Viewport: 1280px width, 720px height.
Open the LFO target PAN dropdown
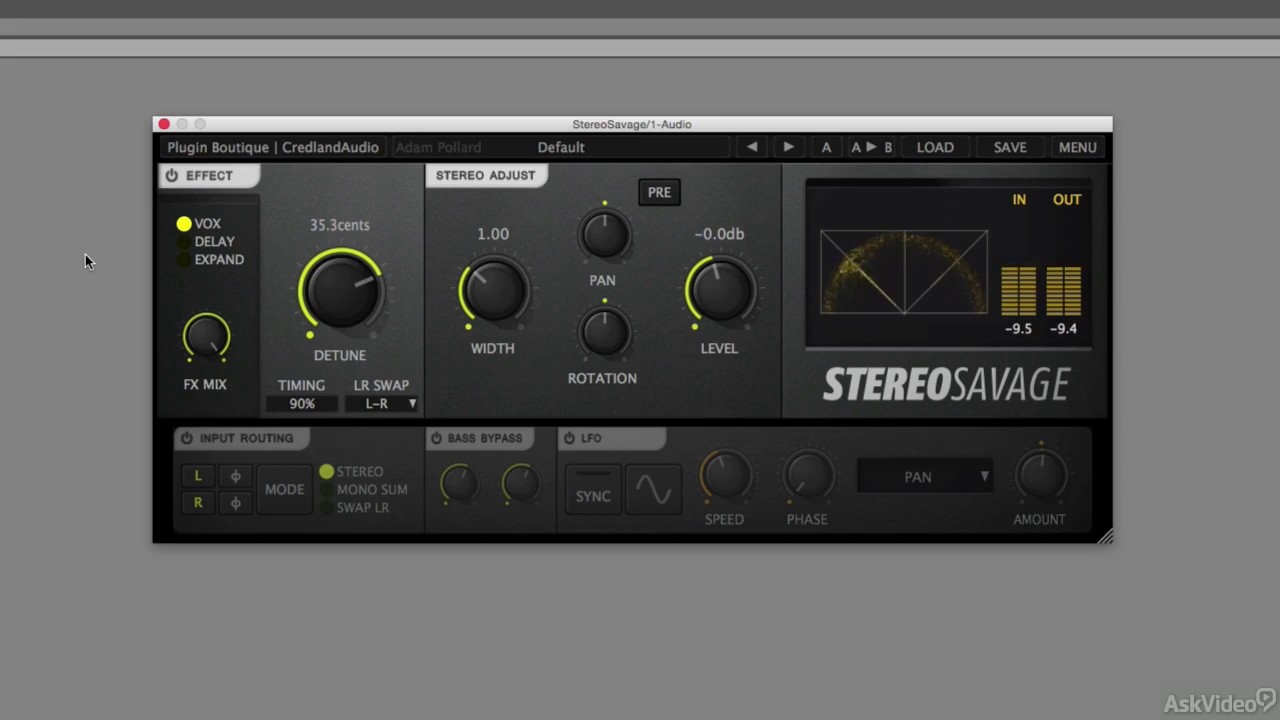pos(925,477)
